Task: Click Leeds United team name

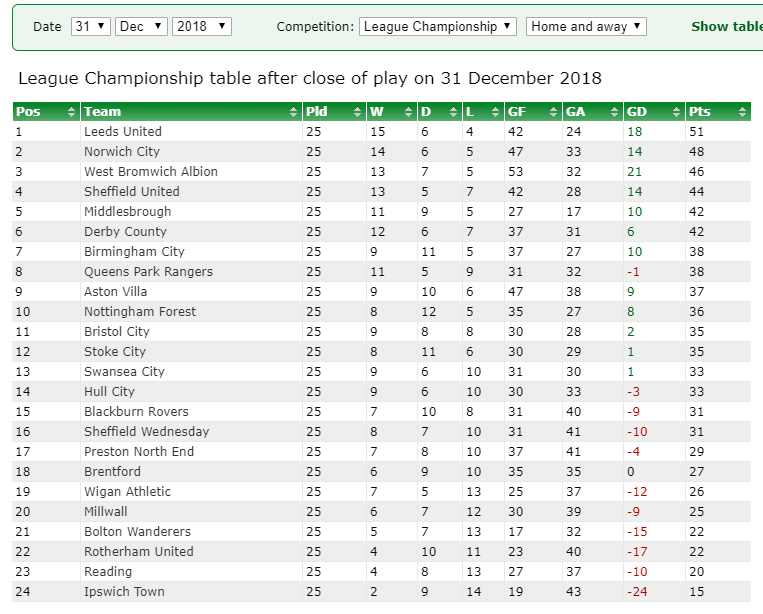Action: click(123, 131)
